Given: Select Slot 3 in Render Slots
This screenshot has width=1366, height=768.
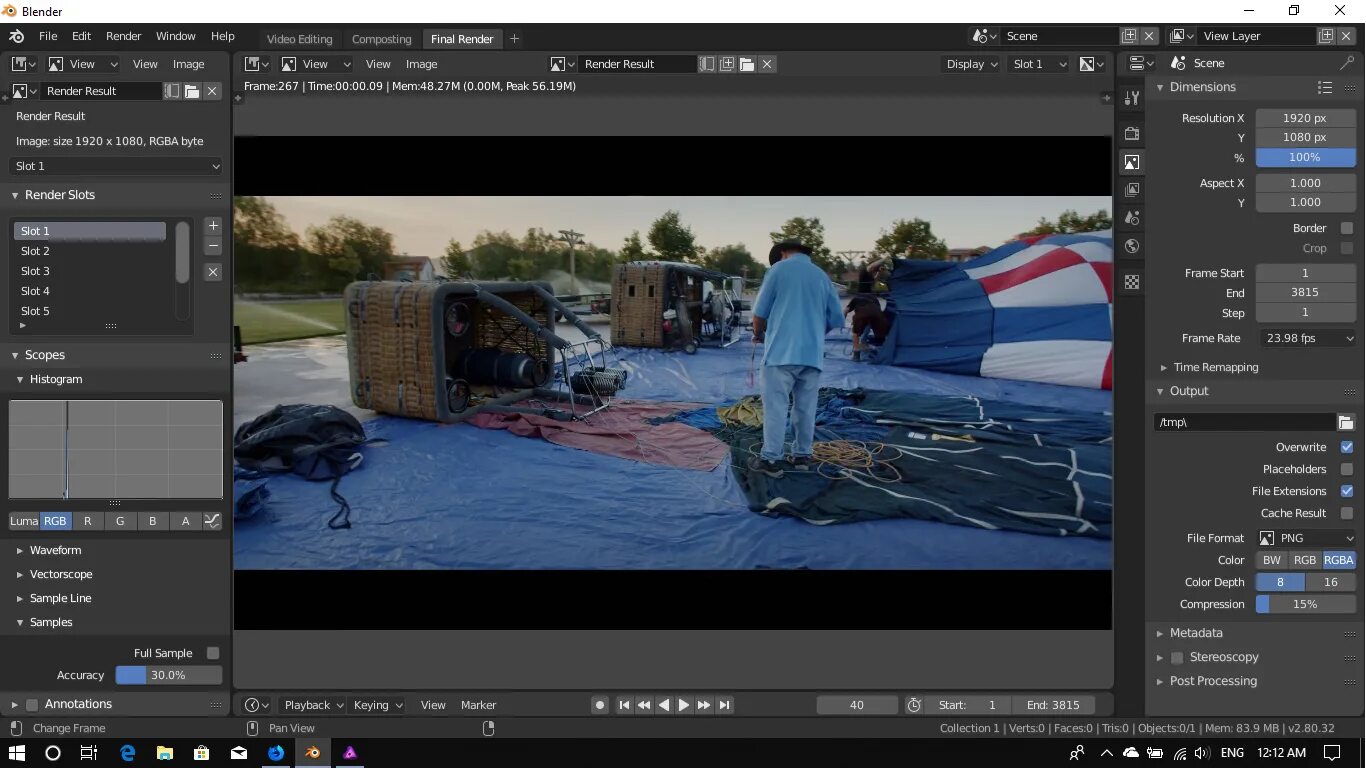Looking at the screenshot, I should pyautogui.click(x=90, y=271).
